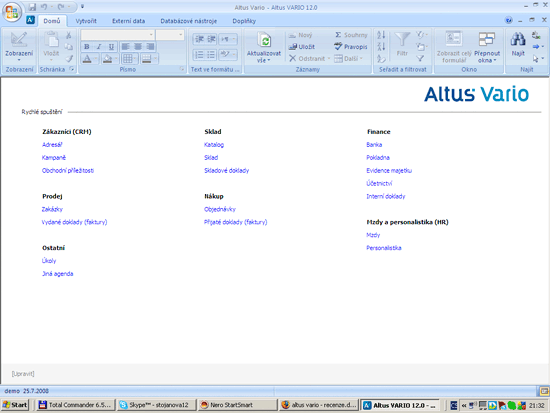This screenshot has width=550, height=413.
Task: Open the Externí data ribbon tab
Action: (128, 21)
